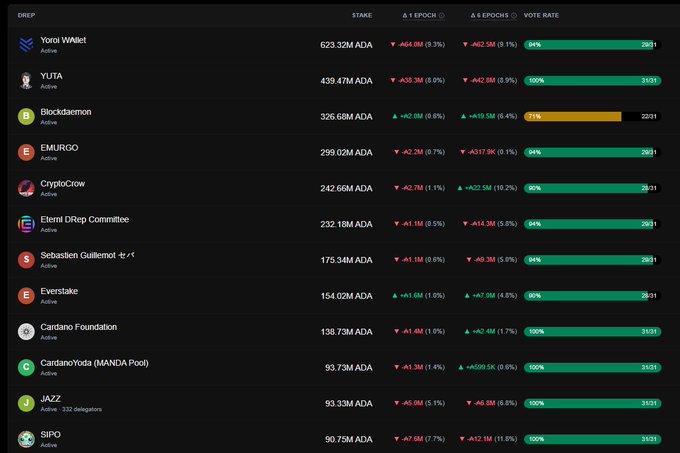Click the 93.73M ADA stake value
The height and width of the screenshot is (453, 680).
(349, 368)
